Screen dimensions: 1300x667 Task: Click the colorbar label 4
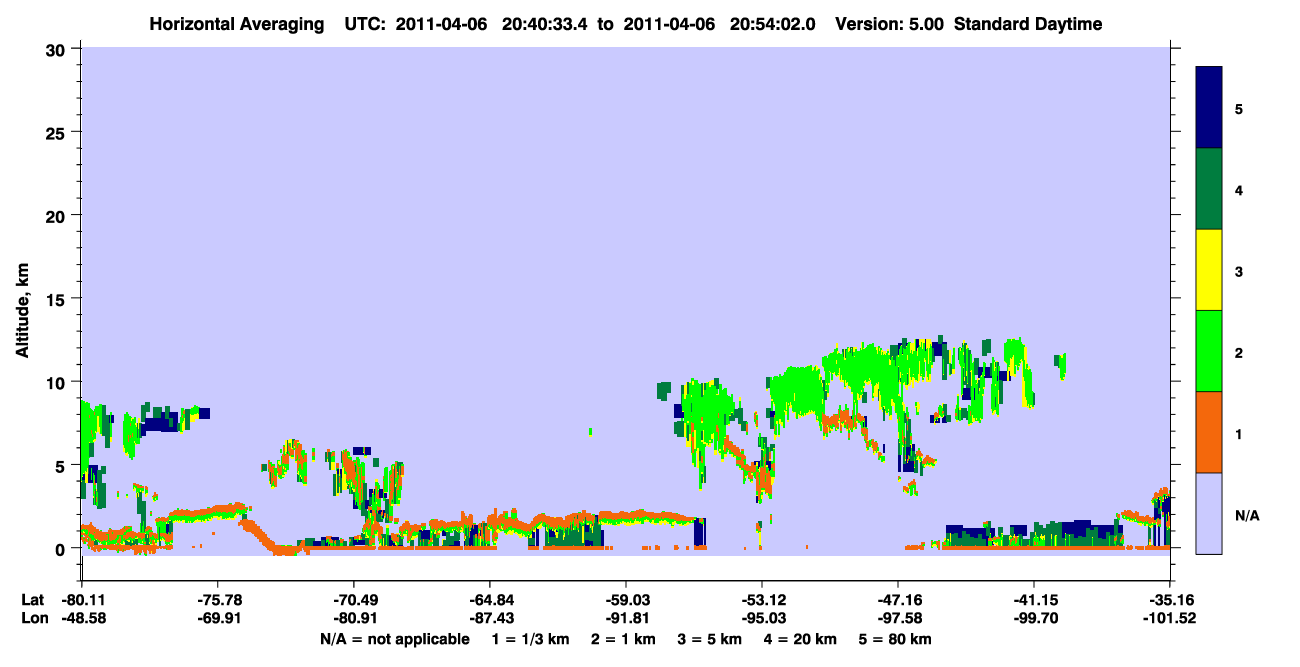click(1239, 190)
